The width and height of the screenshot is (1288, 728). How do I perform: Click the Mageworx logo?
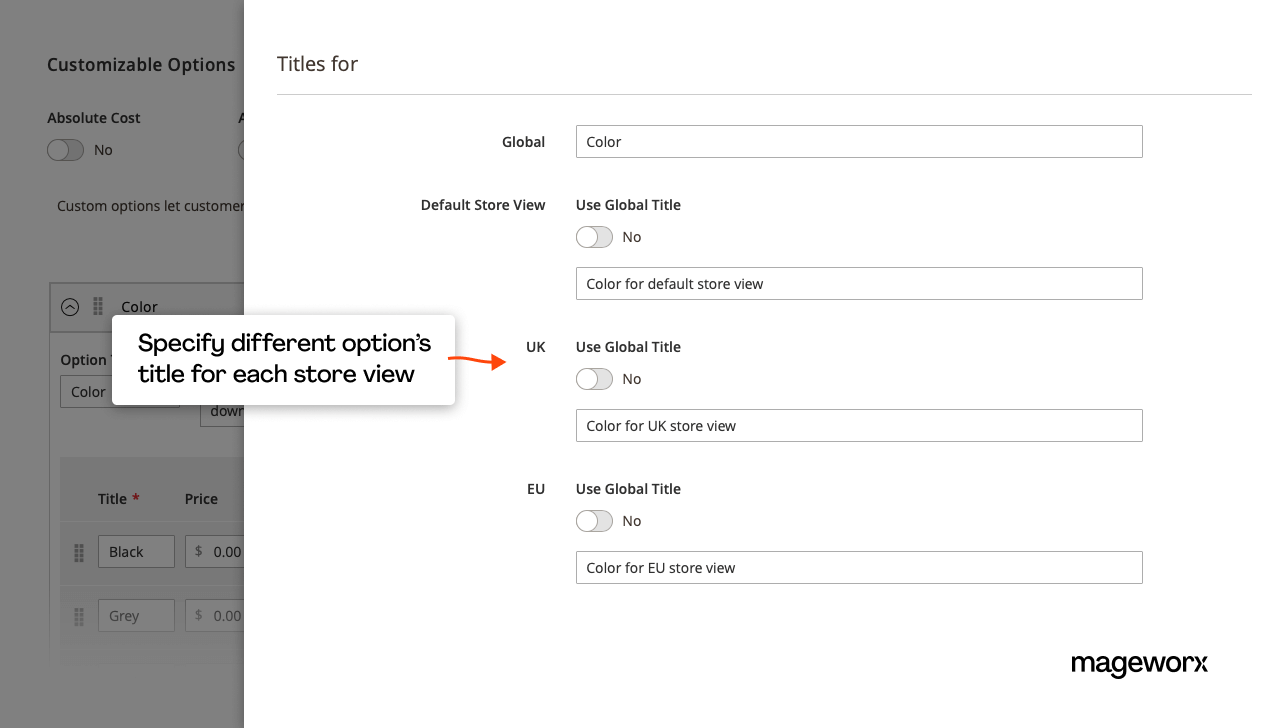pos(1139,665)
